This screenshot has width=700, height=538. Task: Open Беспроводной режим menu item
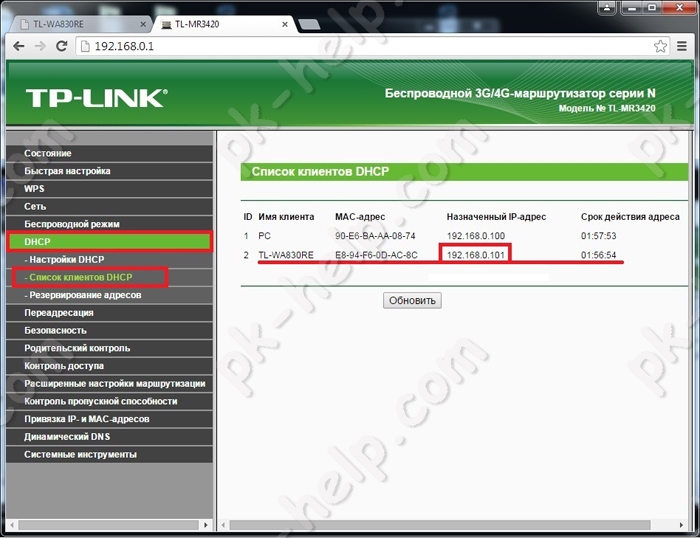[109, 224]
